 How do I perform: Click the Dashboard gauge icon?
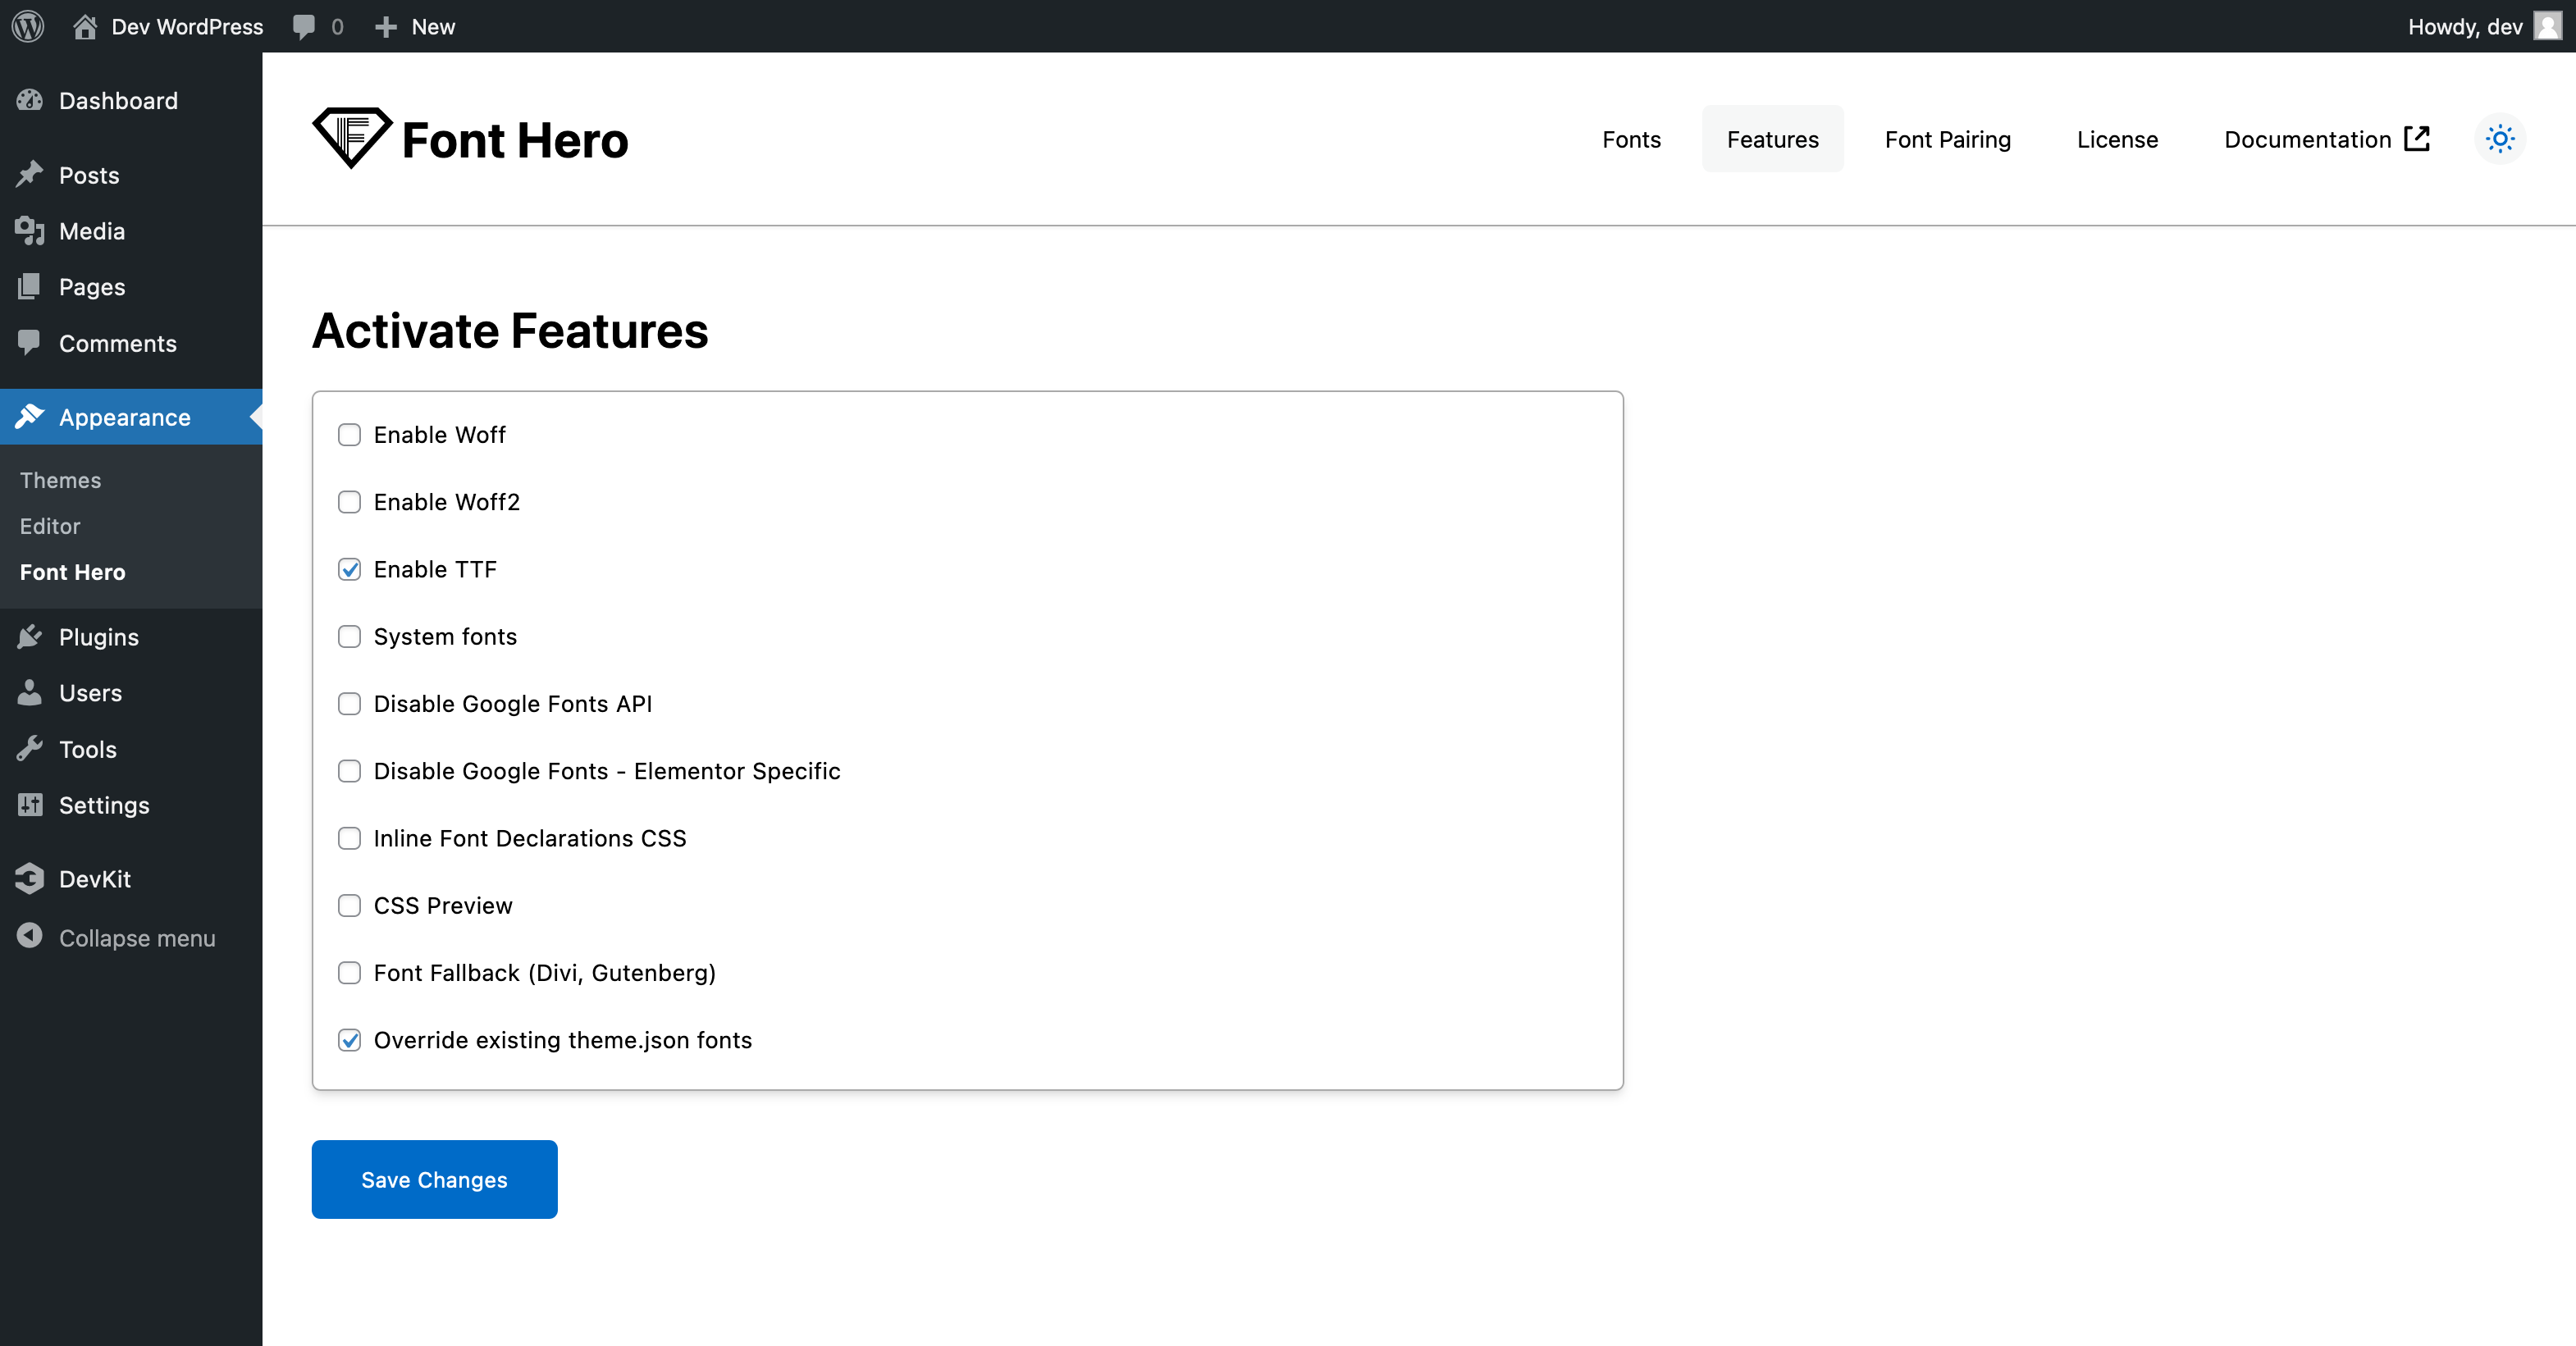pos(30,100)
